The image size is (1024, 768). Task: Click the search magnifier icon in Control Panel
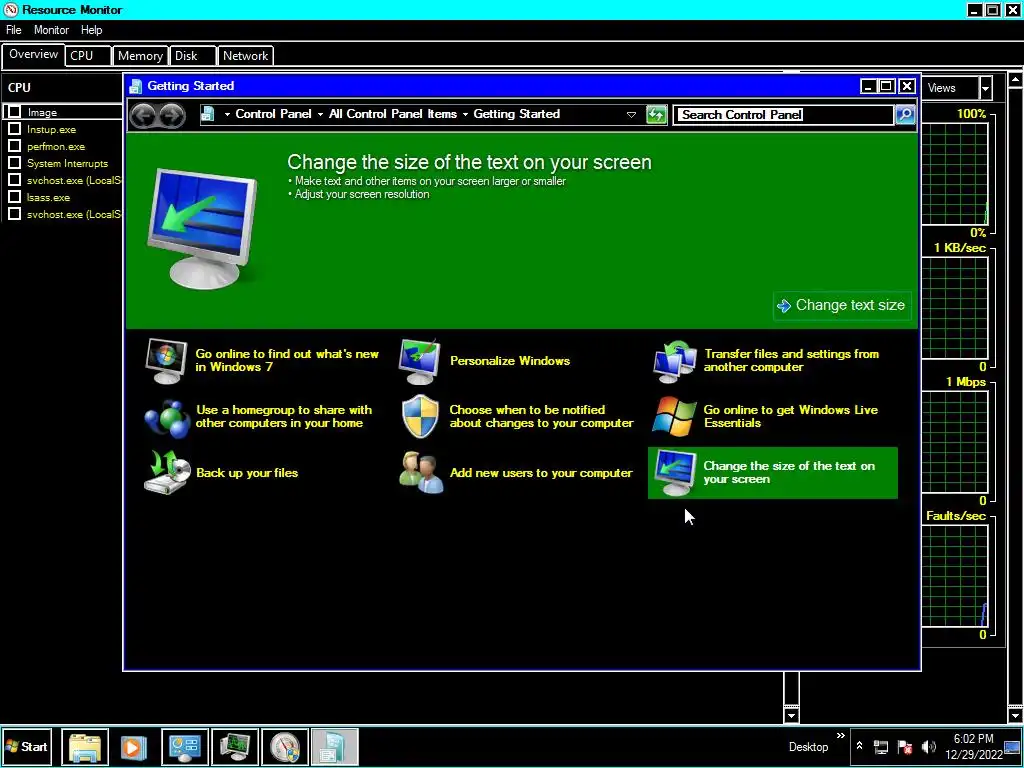coord(904,115)
